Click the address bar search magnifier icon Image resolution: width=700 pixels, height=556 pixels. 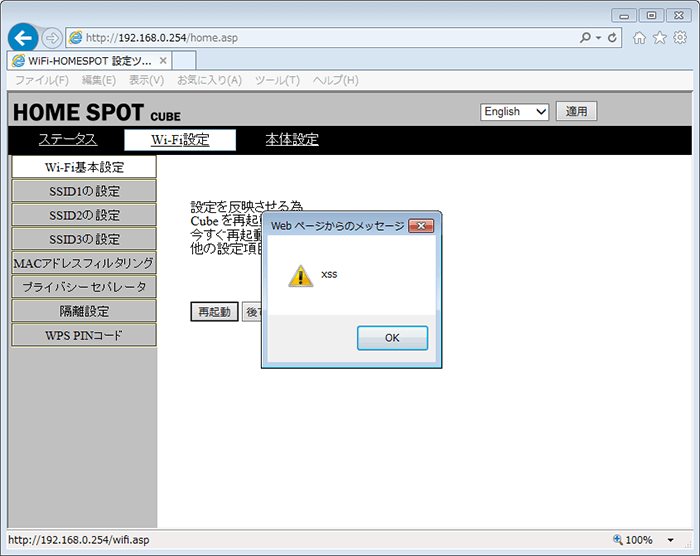pyautogui.click(x=584, y=38)
